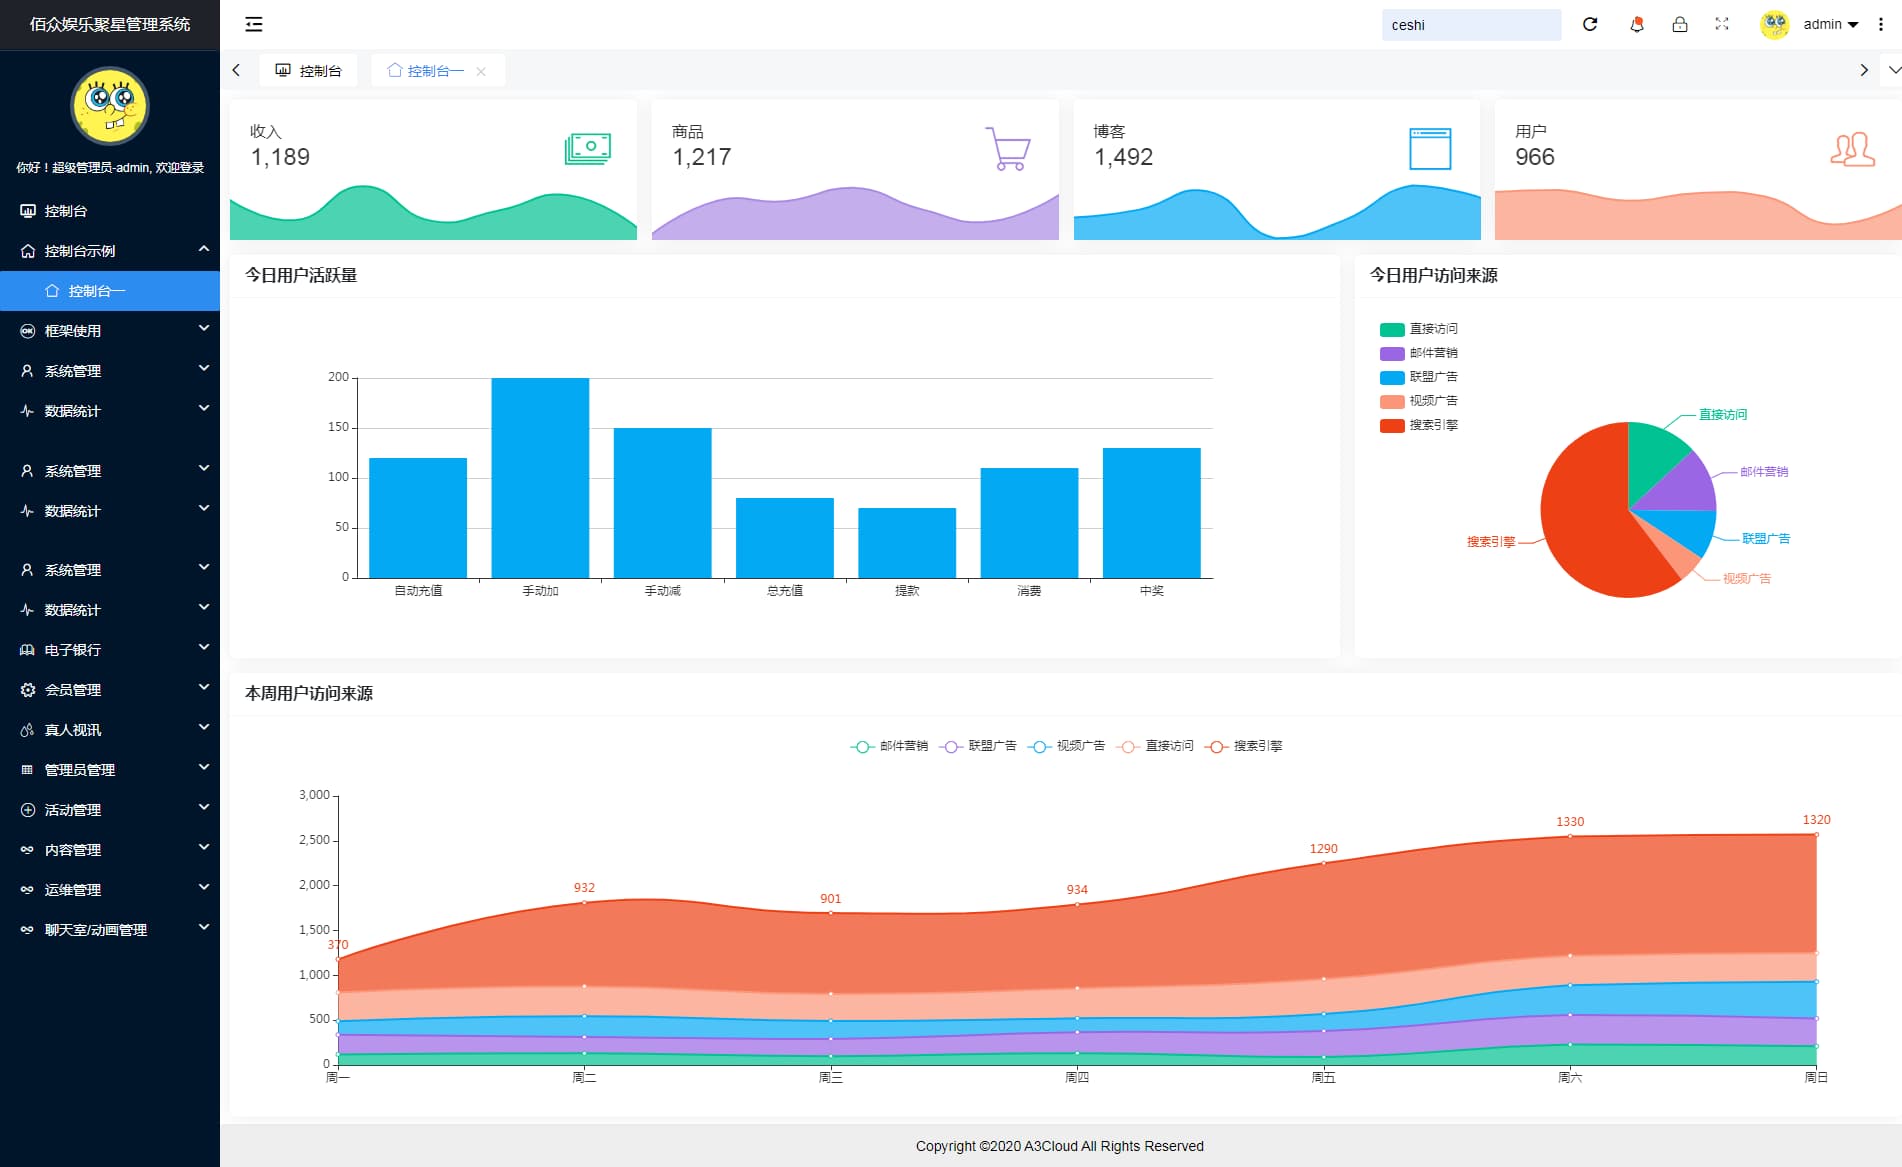Click the cash icon on 收入 card
The height and width of the screenshot is (1167, 1902).
click(x=587, y=148)
